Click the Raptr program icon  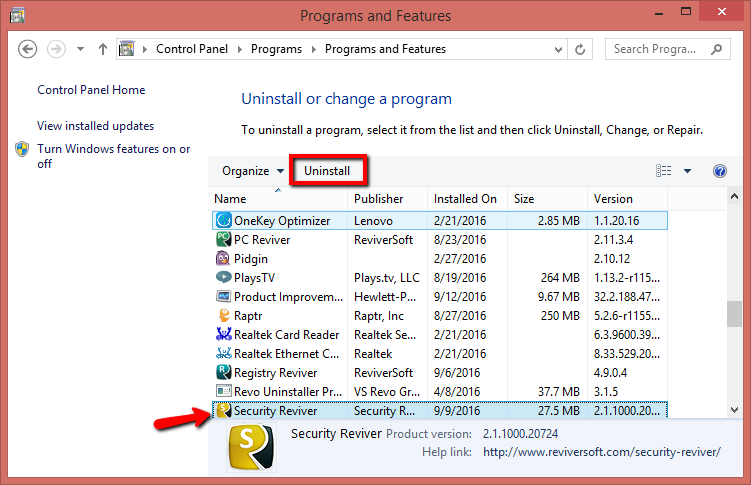tap(223, 316)
